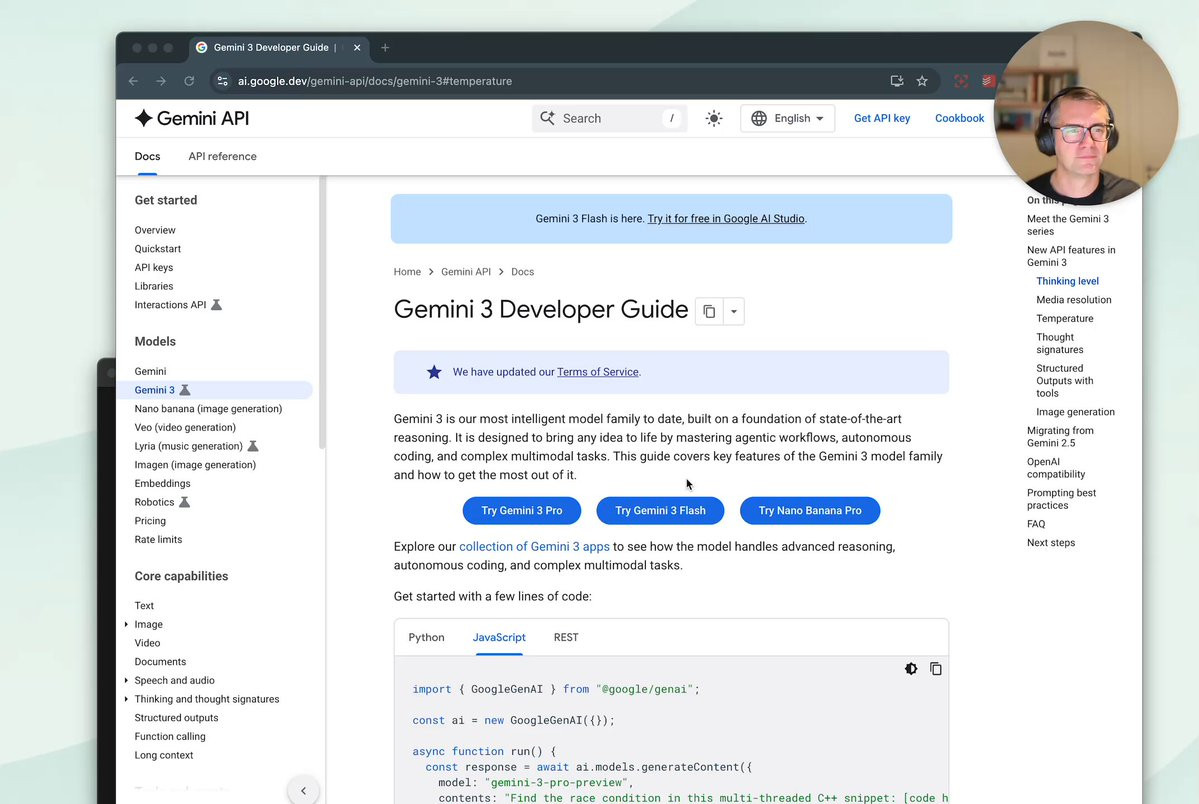The height and width of the screenshot is (804, 1199).
Task: Open Libraries in the sidebar
Action: [154, 286]
